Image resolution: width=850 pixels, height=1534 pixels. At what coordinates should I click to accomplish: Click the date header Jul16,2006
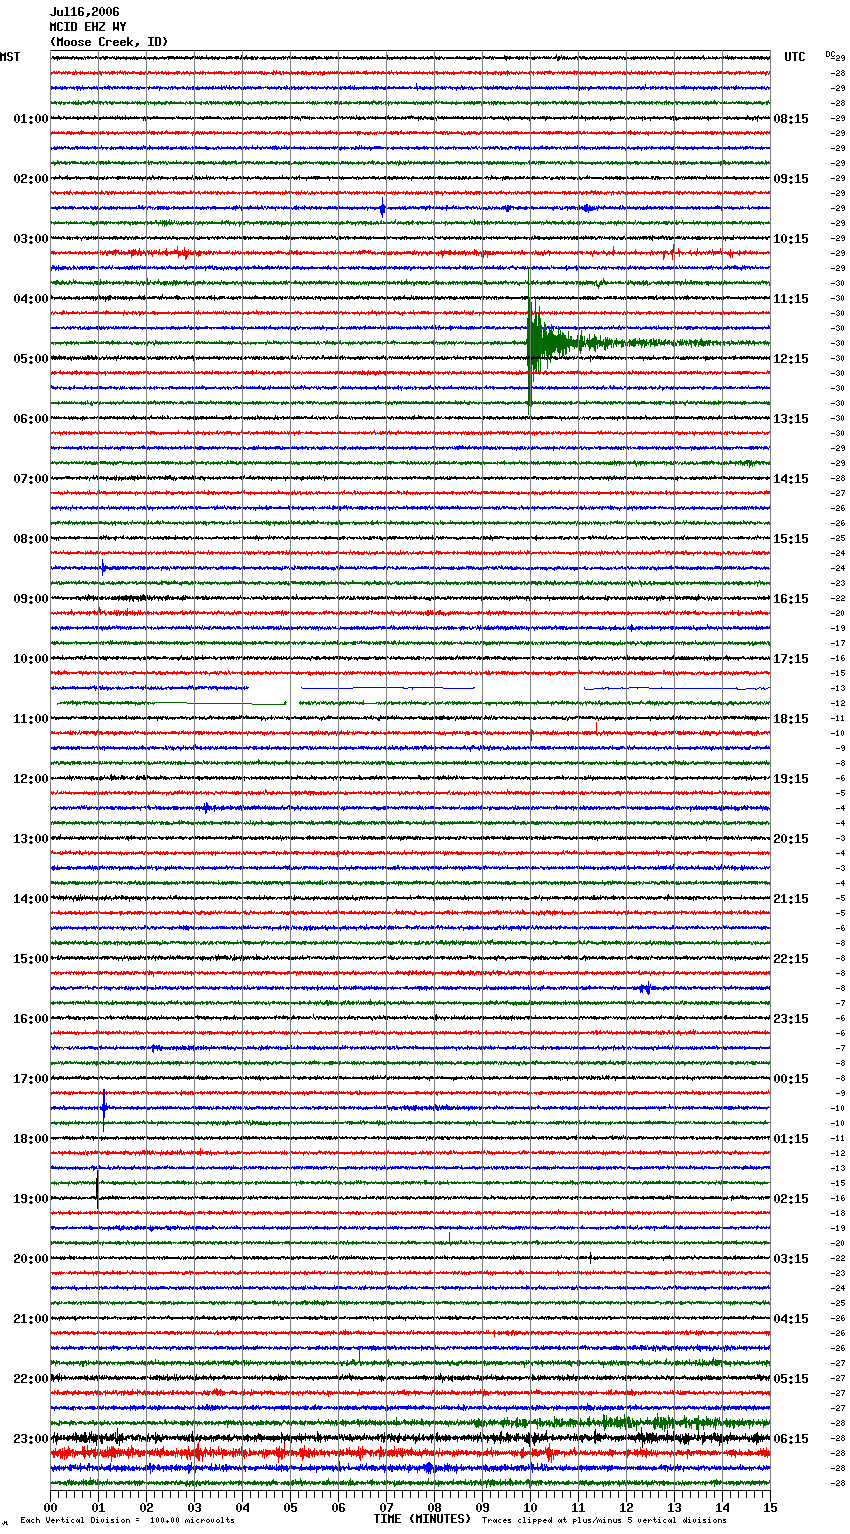(x=84, y=12)
